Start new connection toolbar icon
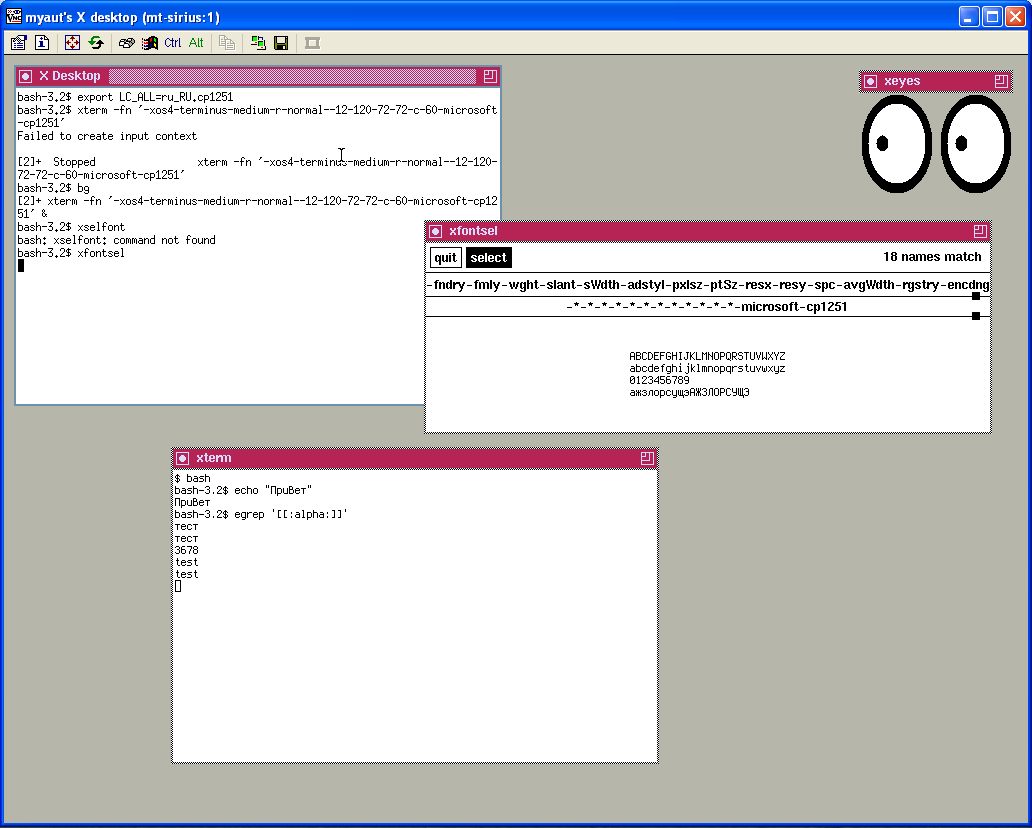 pyautogui.click(x=258, y=43)
